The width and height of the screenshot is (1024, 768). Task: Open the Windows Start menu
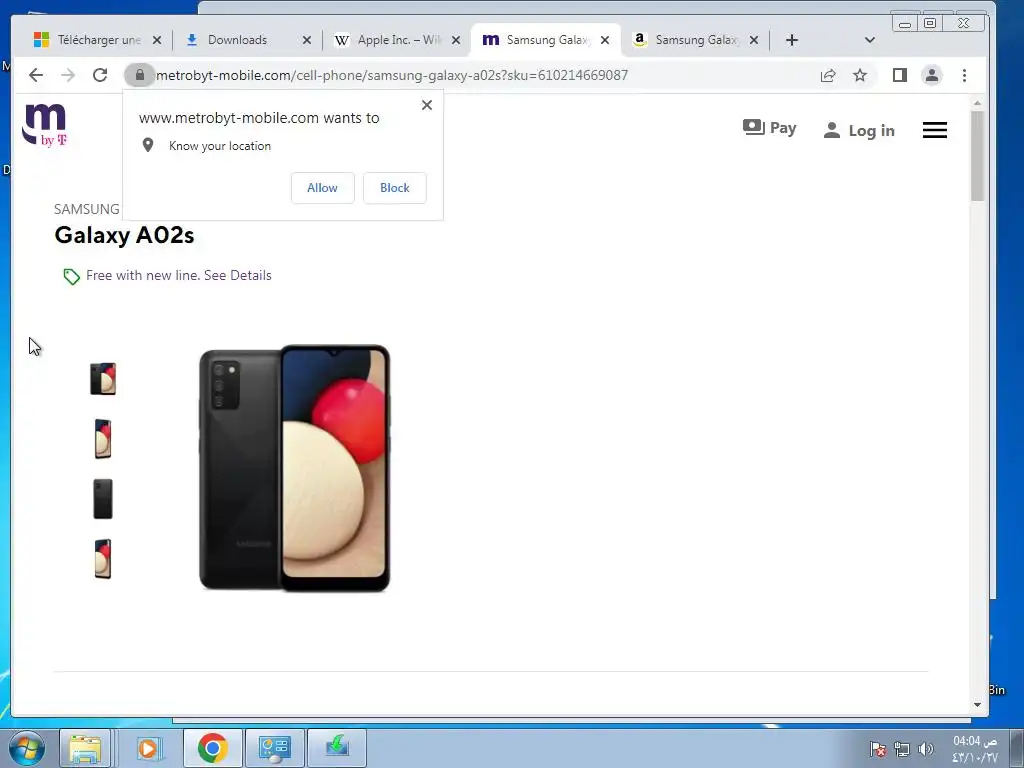pos(27,748)
